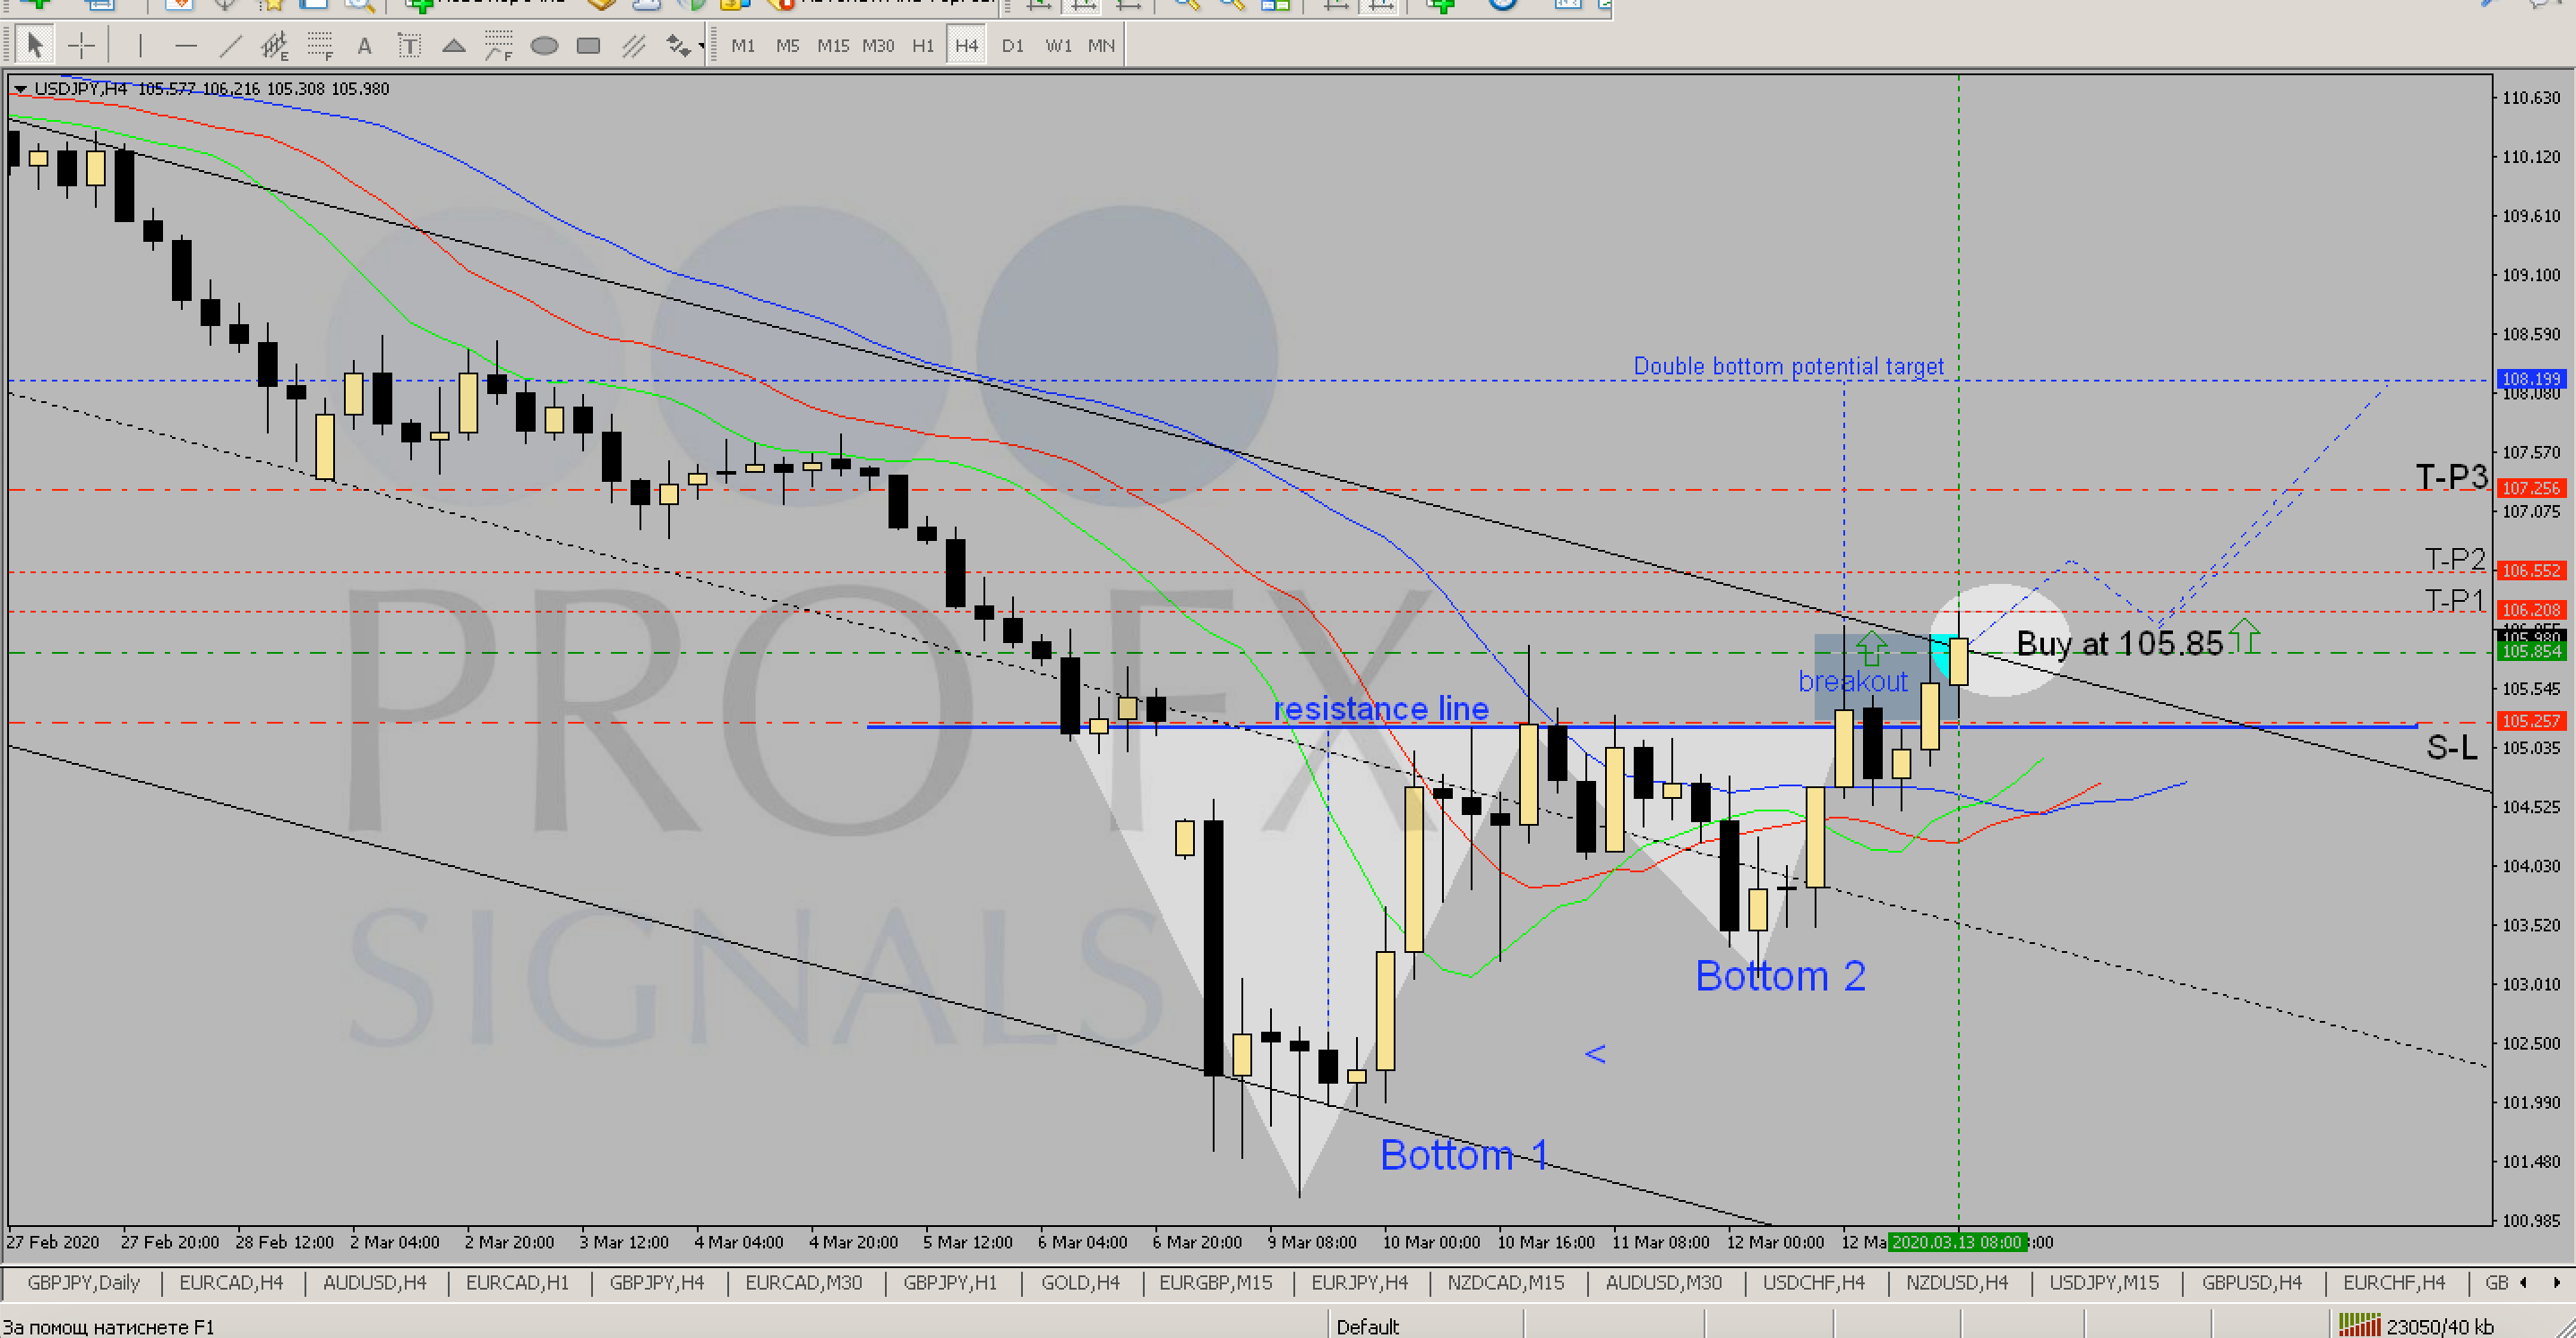Click the 108.199 price label on the price scale

(x=2530, y=379)
